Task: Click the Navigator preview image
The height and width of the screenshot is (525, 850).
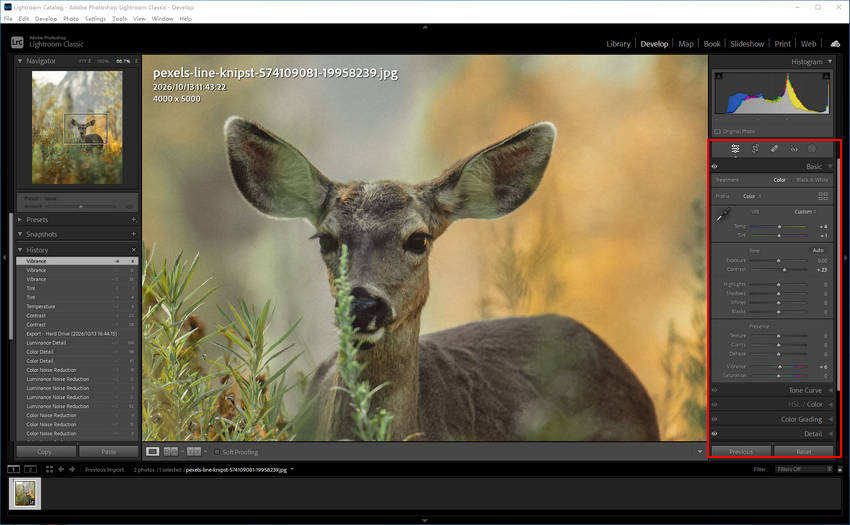Action: tap(77, 127)
